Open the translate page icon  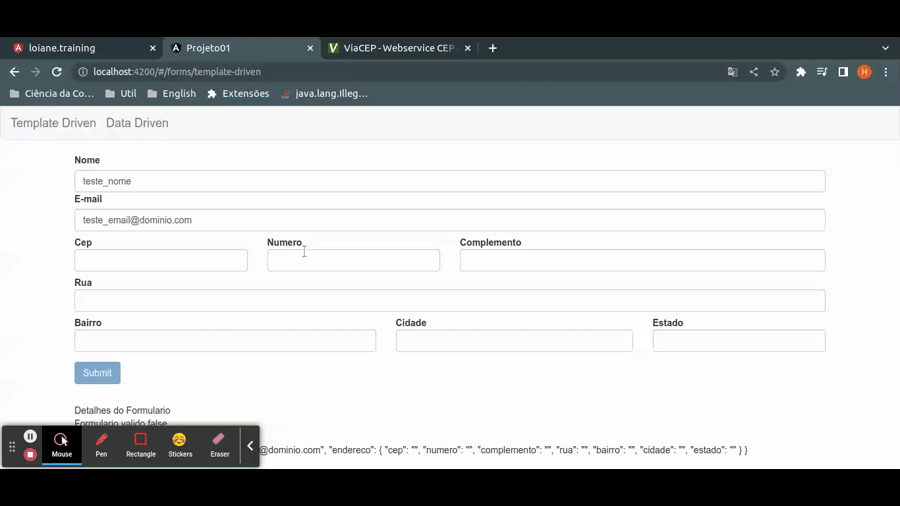(x=732, y=72)
